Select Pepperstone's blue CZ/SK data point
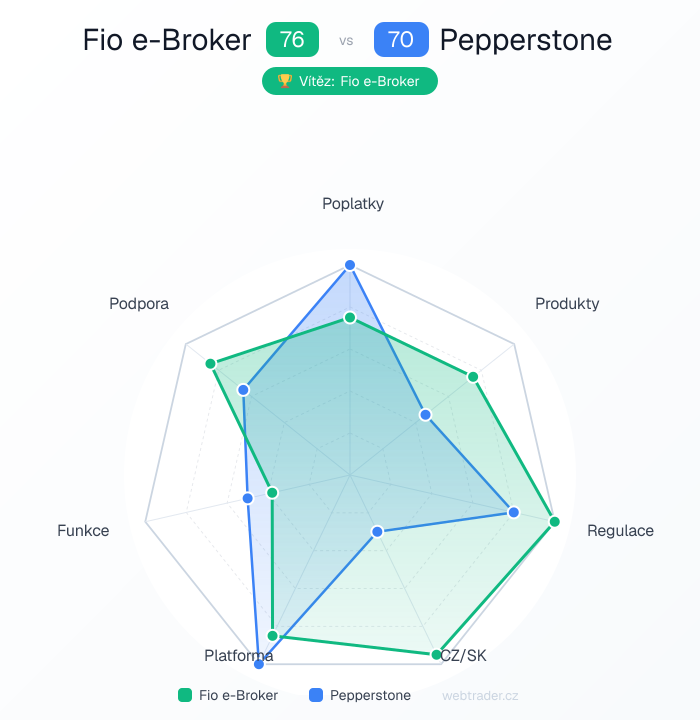This screenshot has height=720, width=700. [x=377, y=531]
